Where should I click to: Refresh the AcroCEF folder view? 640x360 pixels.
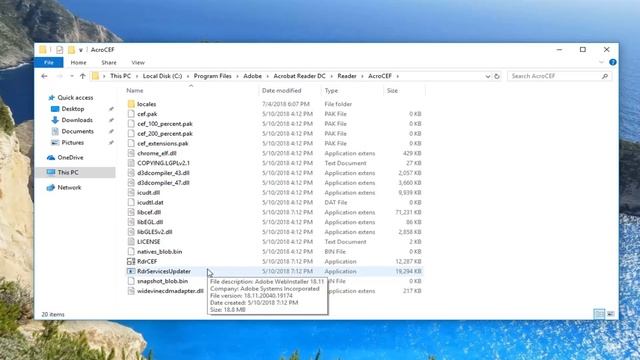point(497,76)
